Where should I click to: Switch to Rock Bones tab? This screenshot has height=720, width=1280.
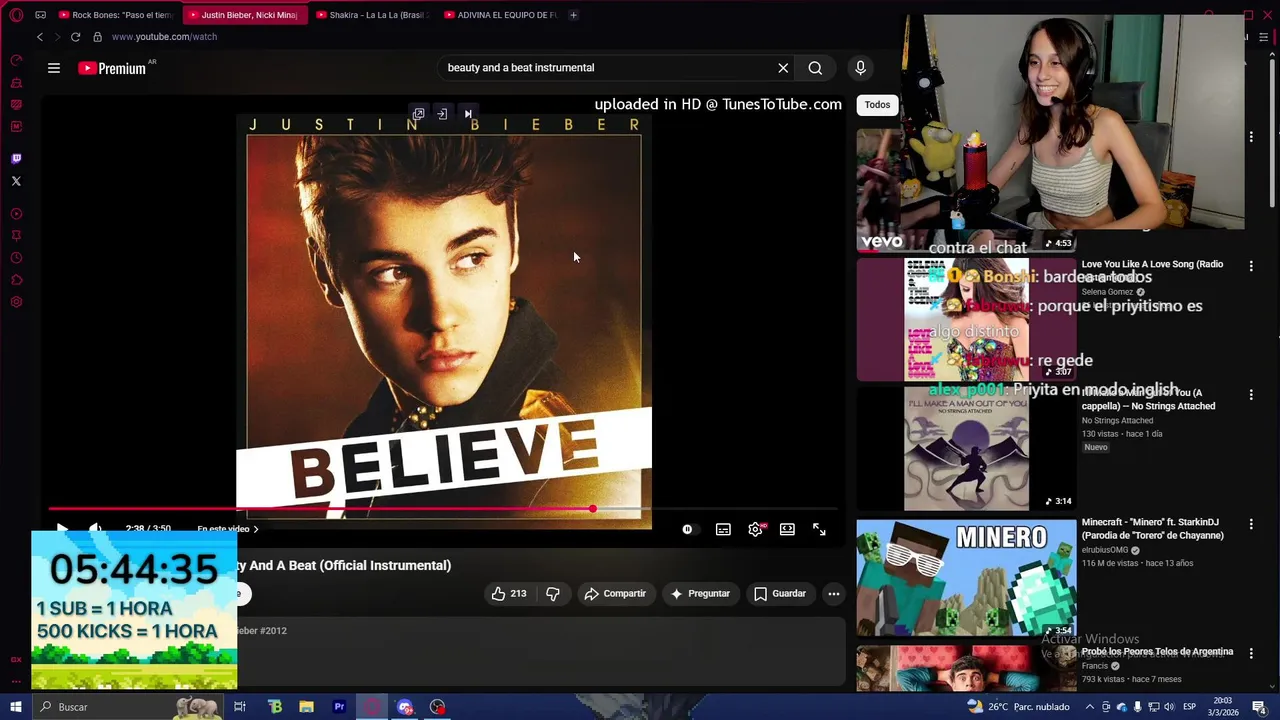point(117,15)
